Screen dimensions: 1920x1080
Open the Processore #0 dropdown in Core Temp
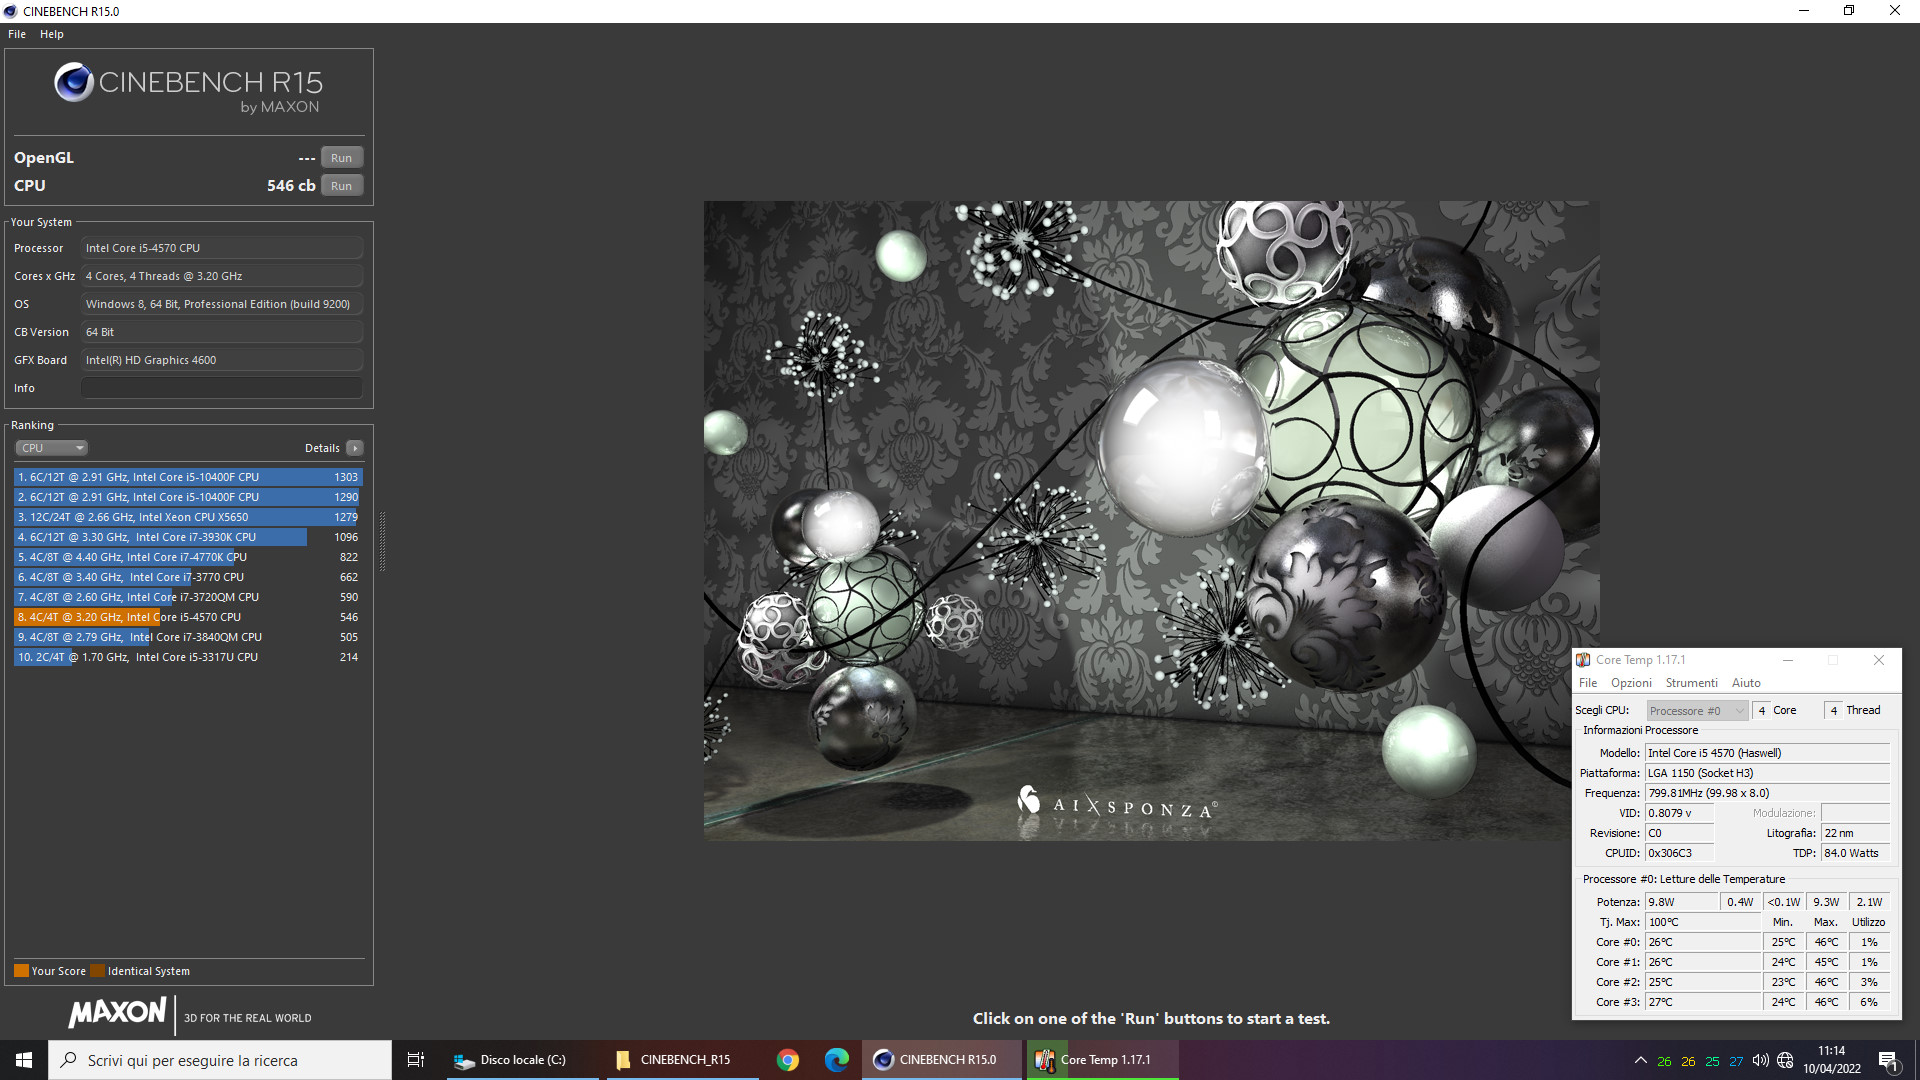pos(1696,711)
